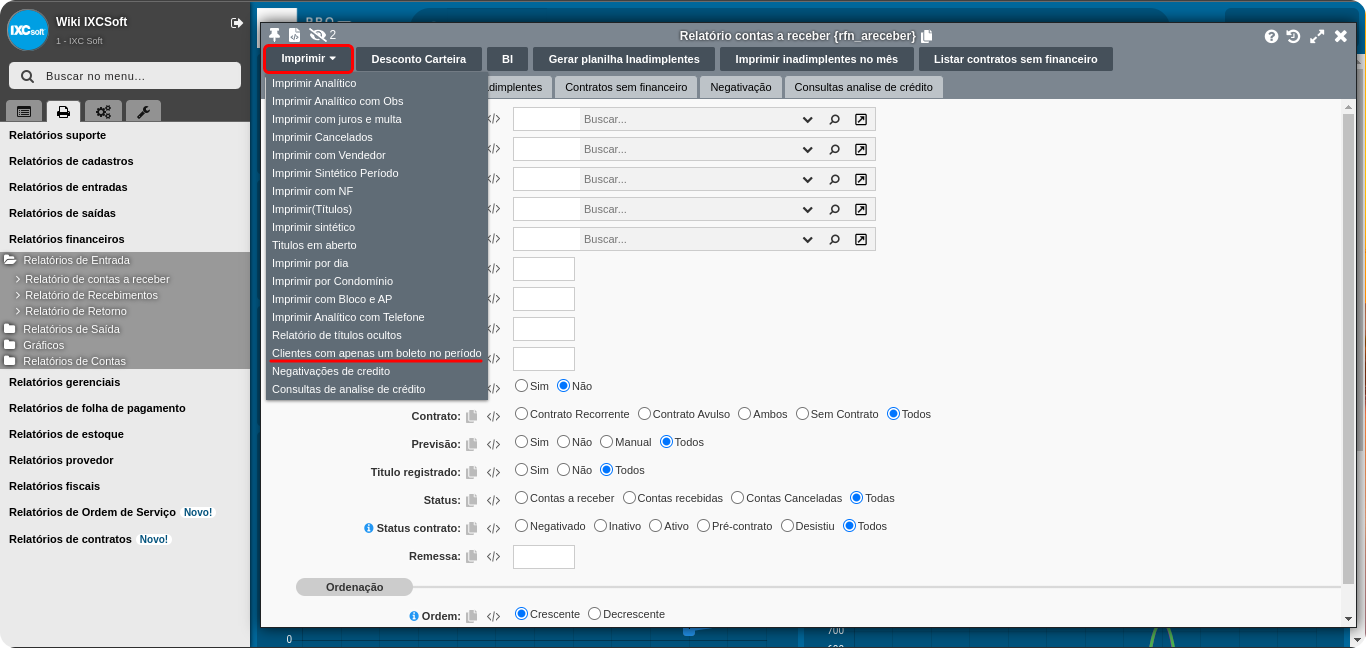Select Contas Canceladas status radio
The width and height of the screenshot is (1366, 648).
[737, 498]
